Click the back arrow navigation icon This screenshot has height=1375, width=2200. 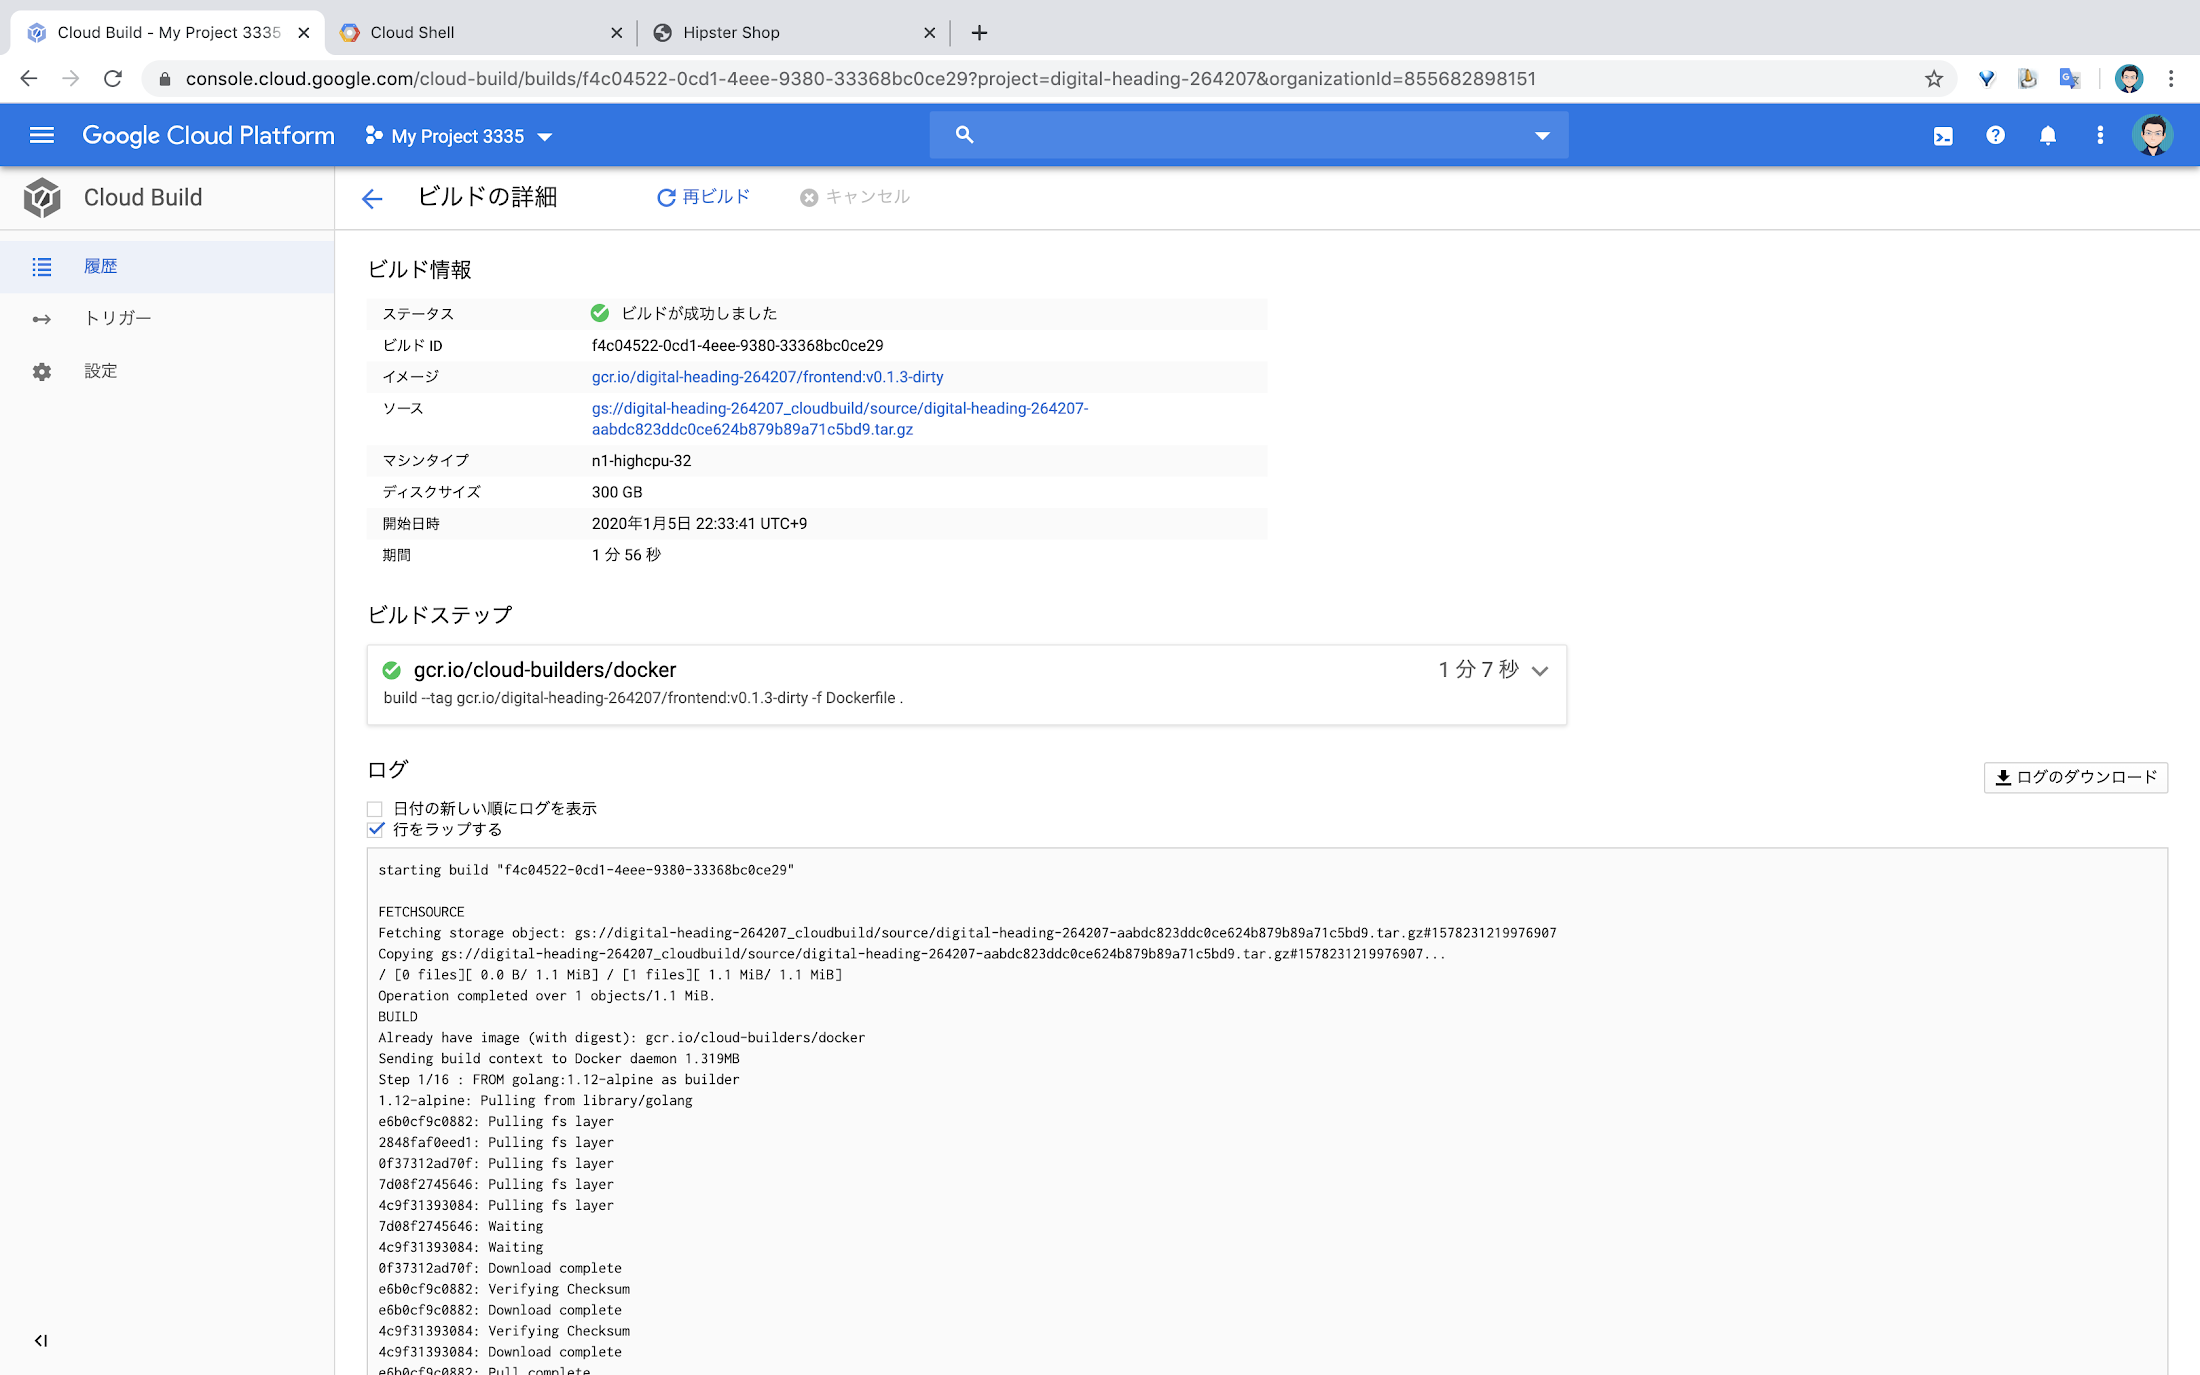(371, 196)
